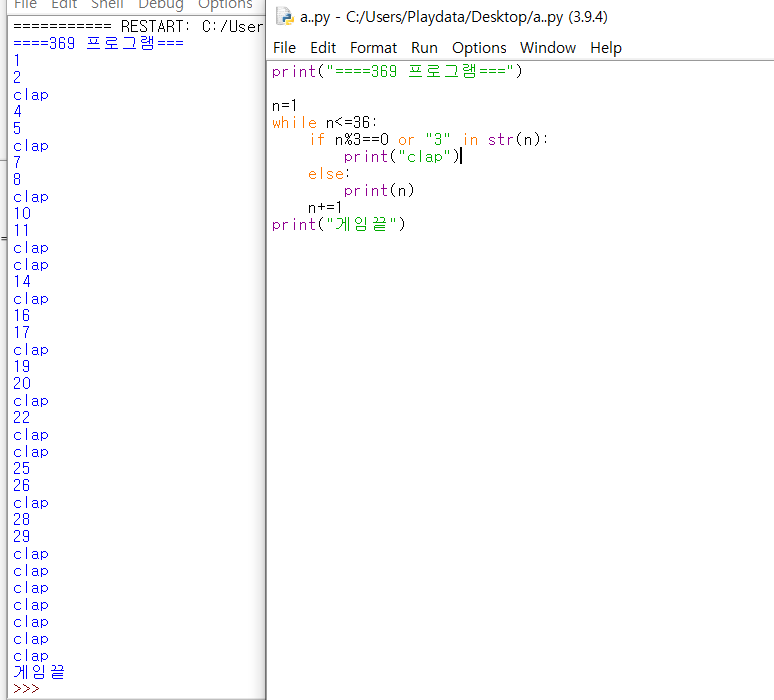Click the output number 22 in shell
Viewport: 774px width, 700px height.
pyautogui.click(x=22, y=418)
